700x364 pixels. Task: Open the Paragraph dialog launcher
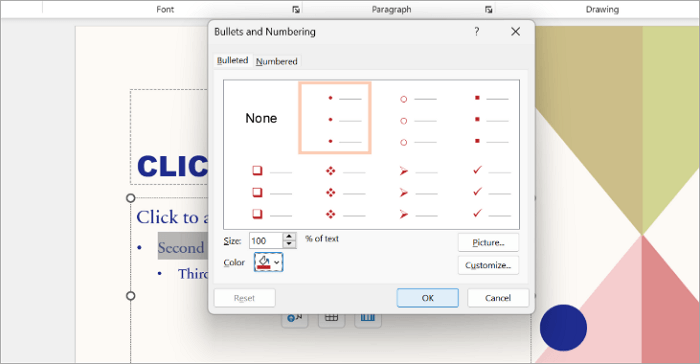click(489, 9)
